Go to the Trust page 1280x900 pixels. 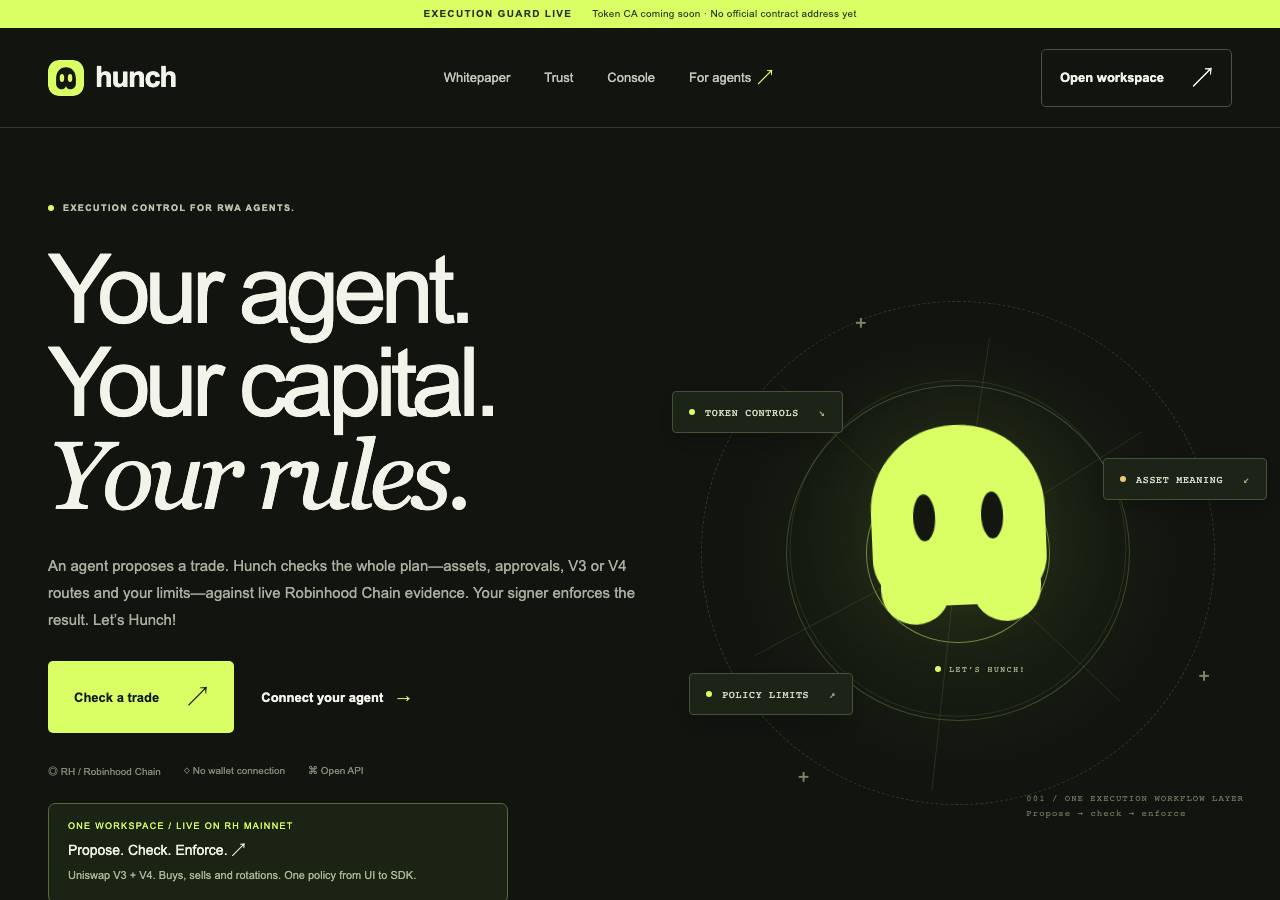pos(559,78)
